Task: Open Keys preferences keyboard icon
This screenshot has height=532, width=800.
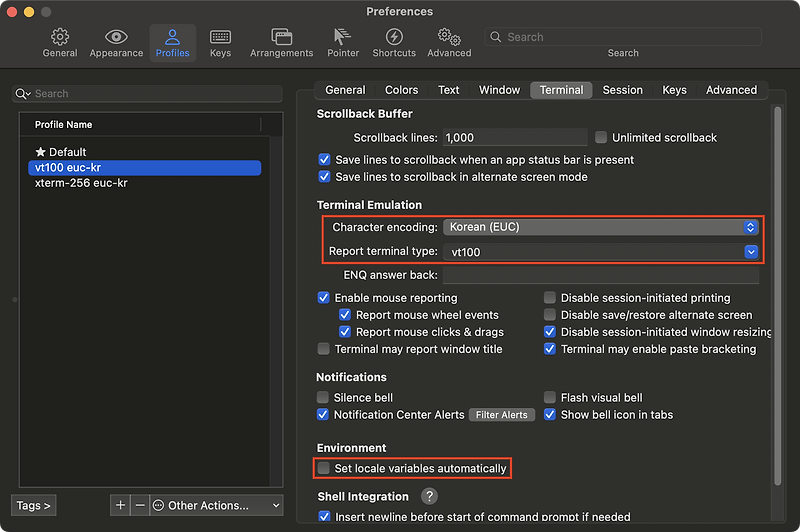Action: tap(220, 37)
